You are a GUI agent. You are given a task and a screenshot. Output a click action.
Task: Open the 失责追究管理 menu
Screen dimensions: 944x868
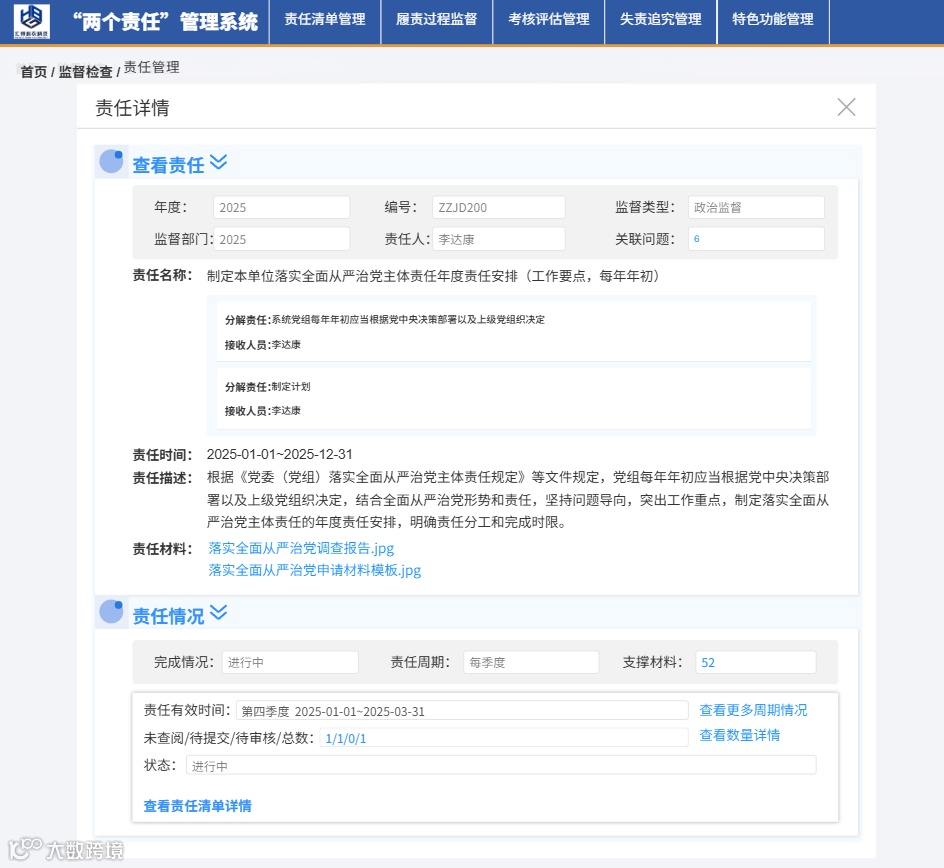pyautogui.click(x=660, y=20)
